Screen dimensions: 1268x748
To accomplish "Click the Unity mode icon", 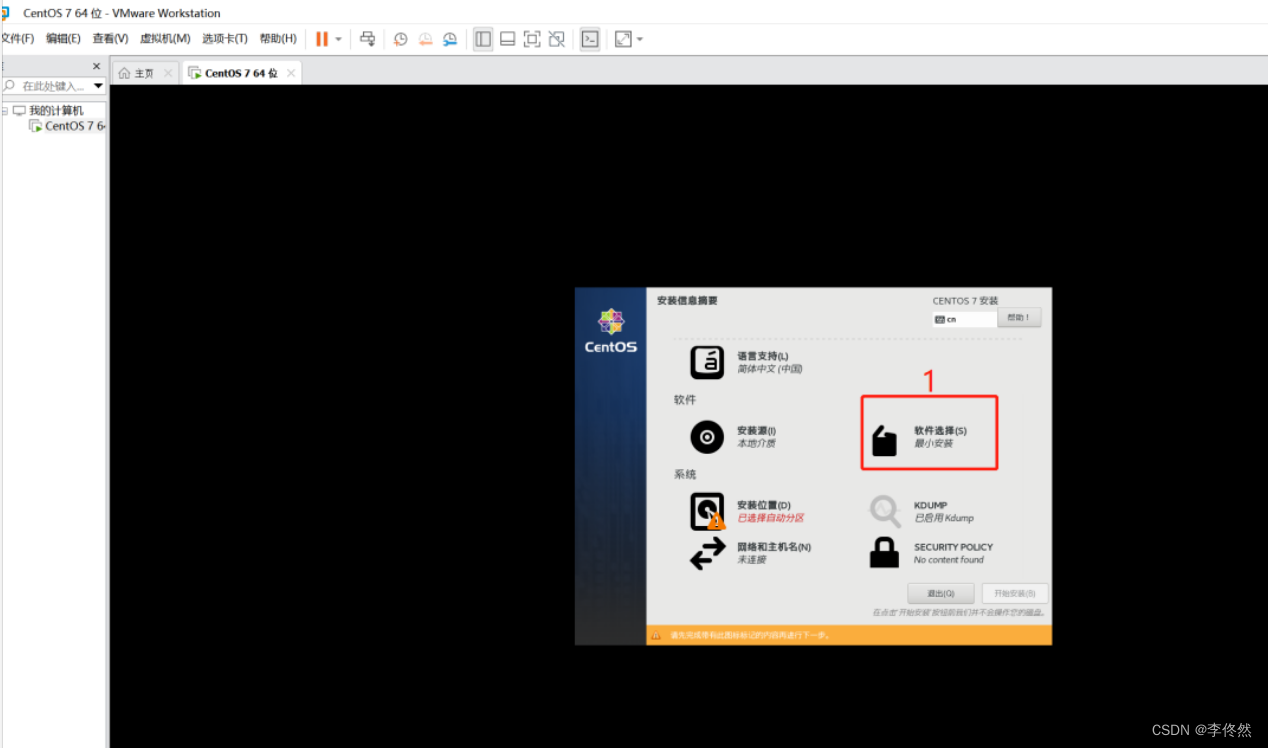I will pyautogui.click(x=557, y=39).
